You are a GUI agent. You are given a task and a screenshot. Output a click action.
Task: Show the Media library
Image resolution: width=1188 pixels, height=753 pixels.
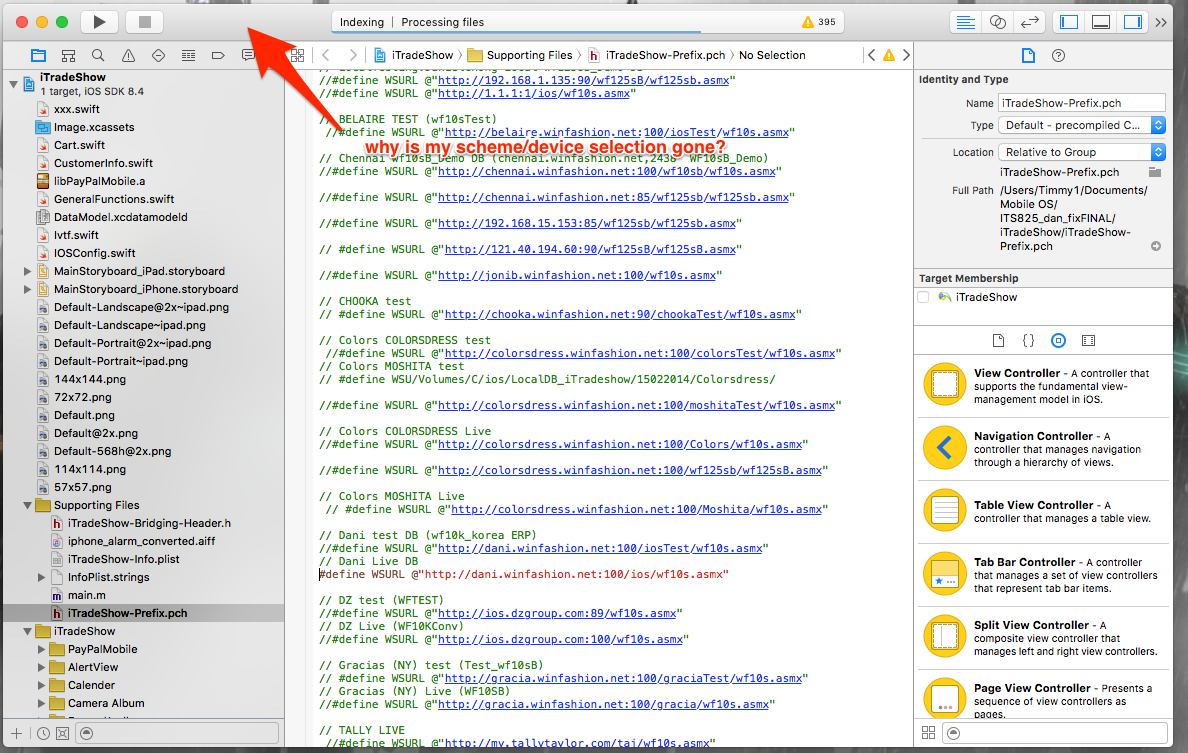(1089, 341)
